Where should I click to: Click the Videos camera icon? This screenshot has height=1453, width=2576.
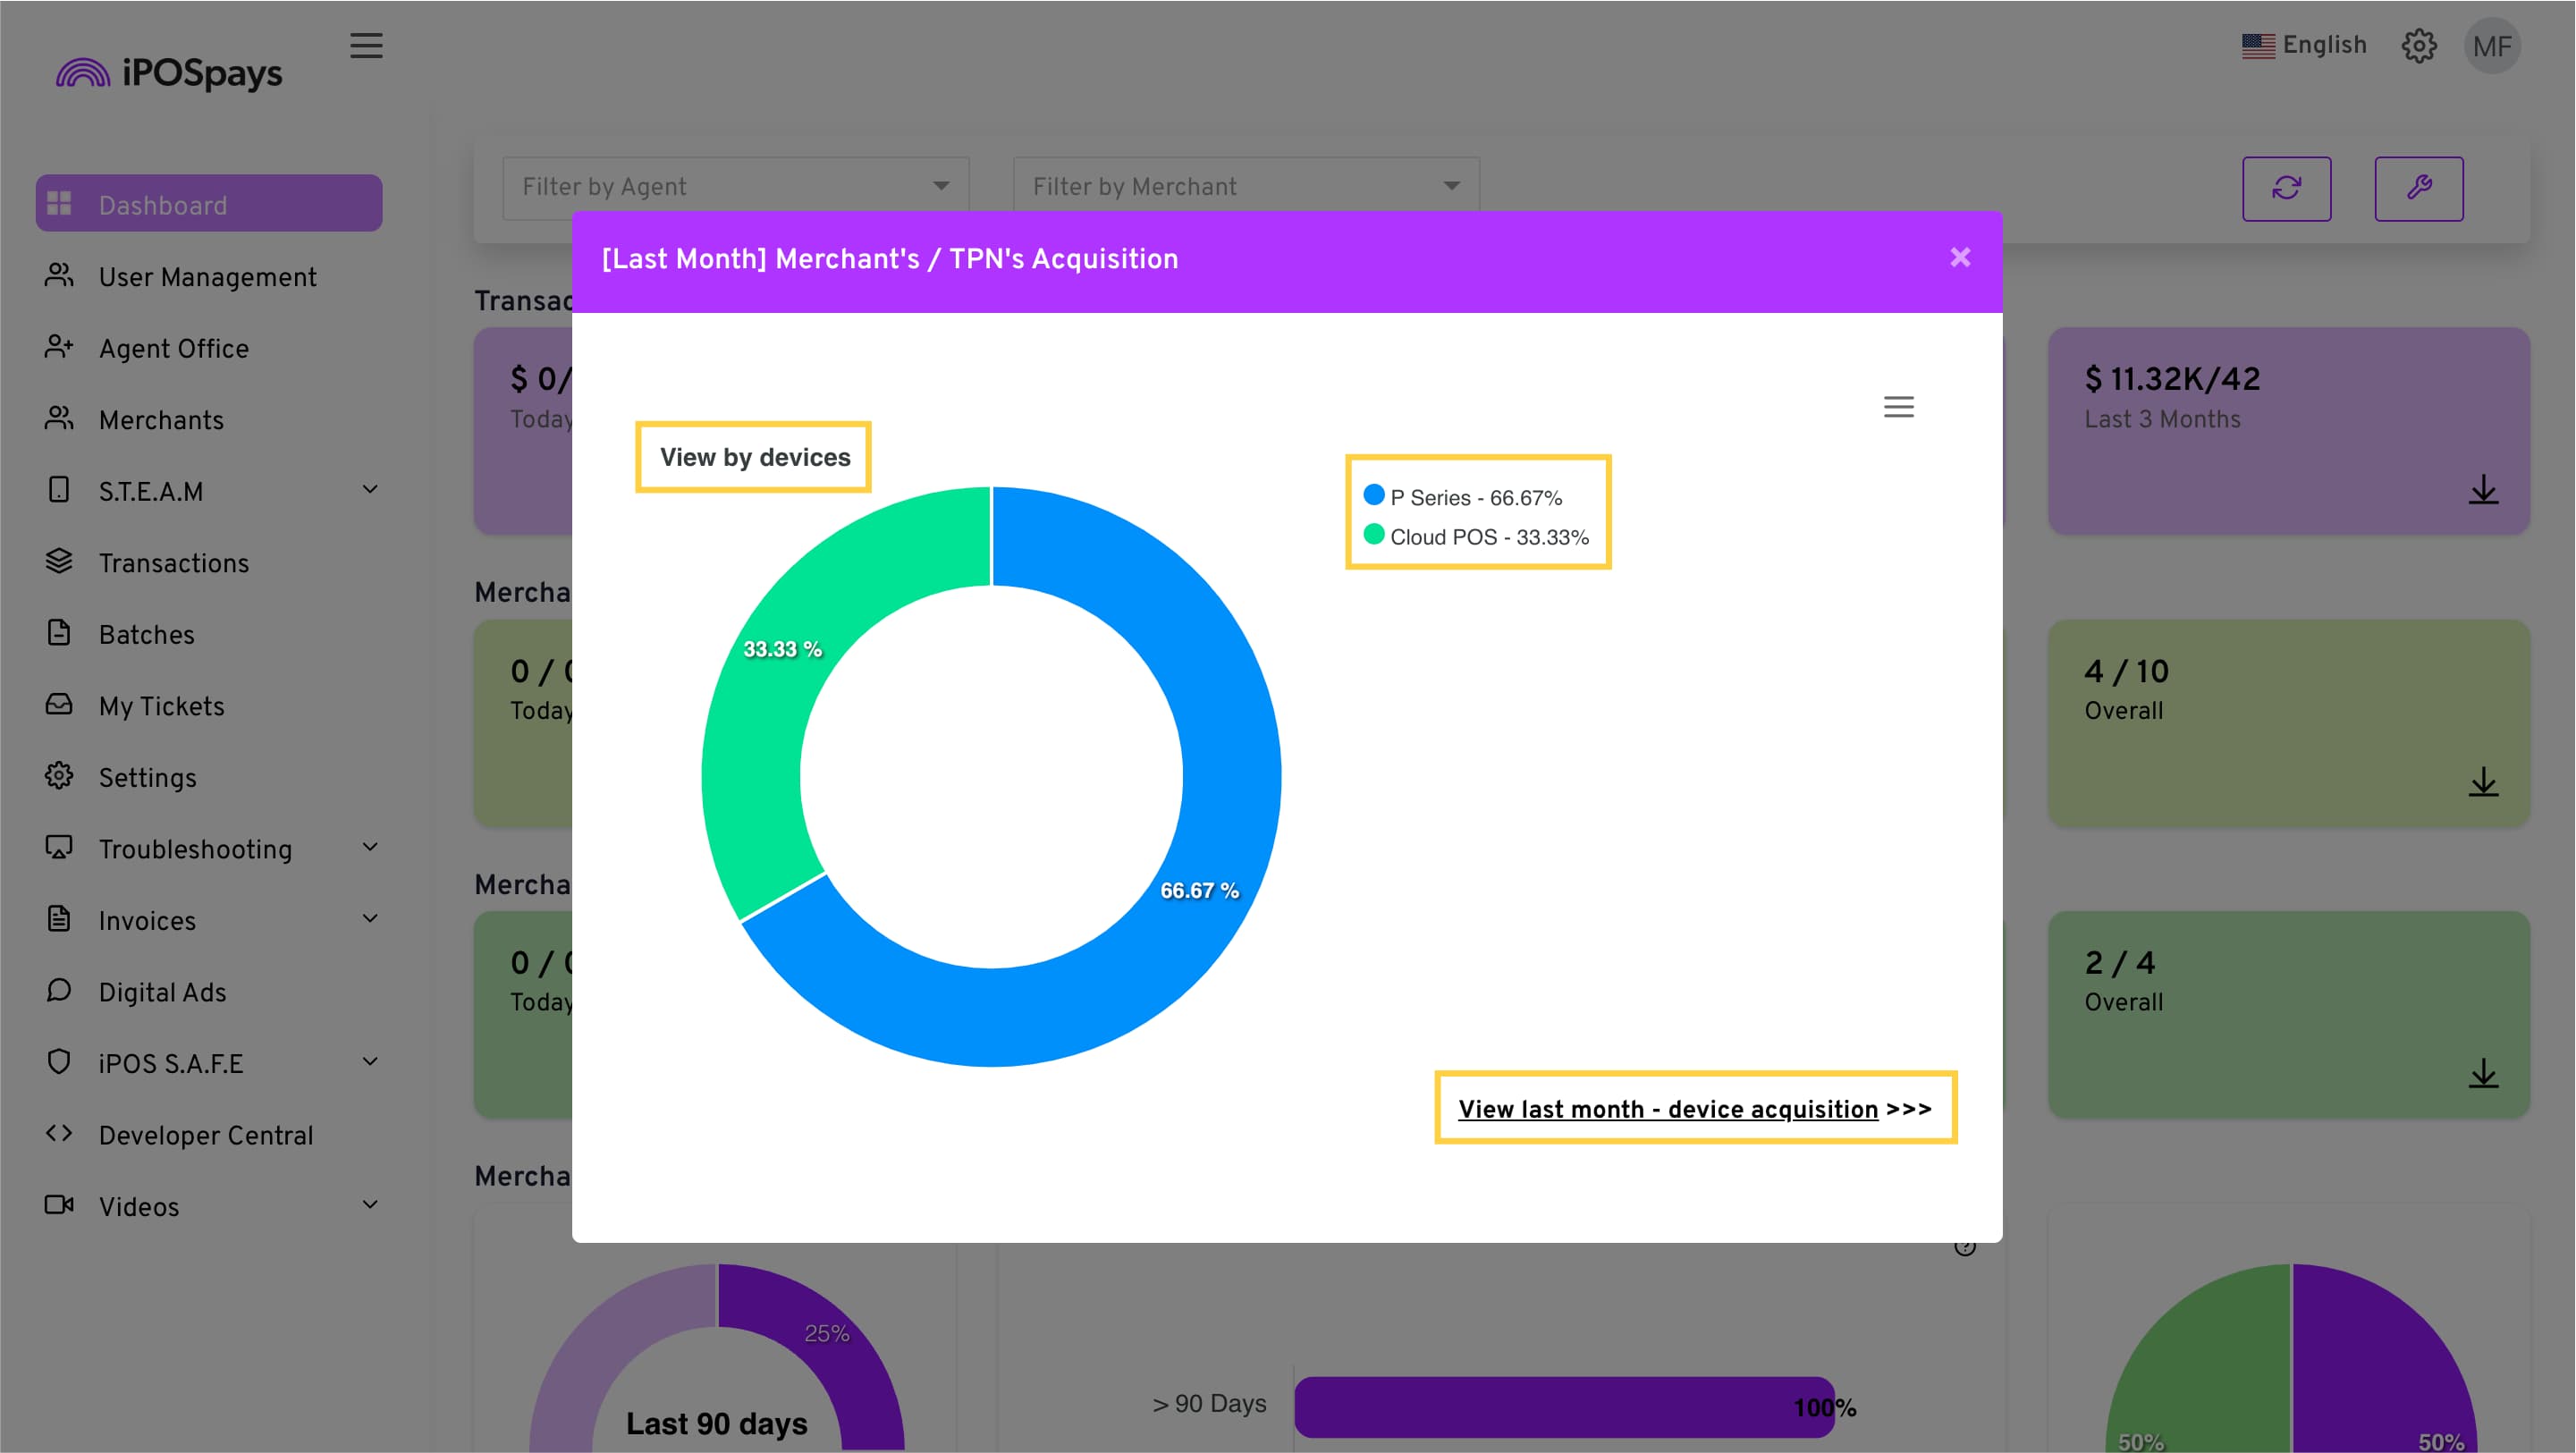click(59, 1205)
